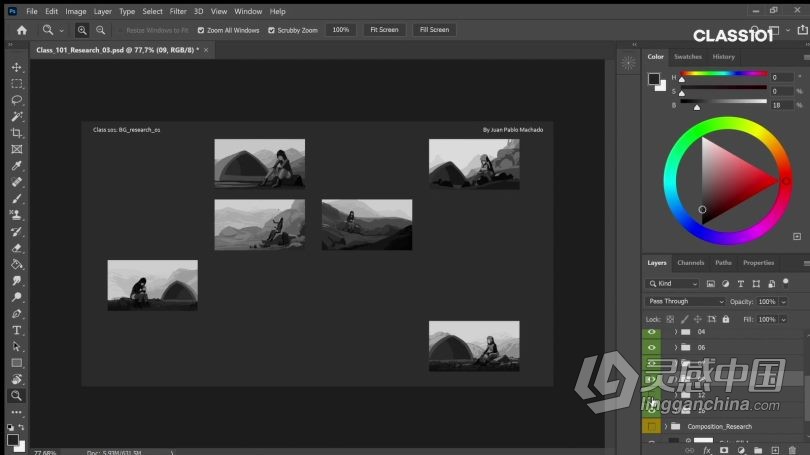This screenshot has width=810, height=455.
Task: Expand layer group 04
Action: (x=676, y=332)
